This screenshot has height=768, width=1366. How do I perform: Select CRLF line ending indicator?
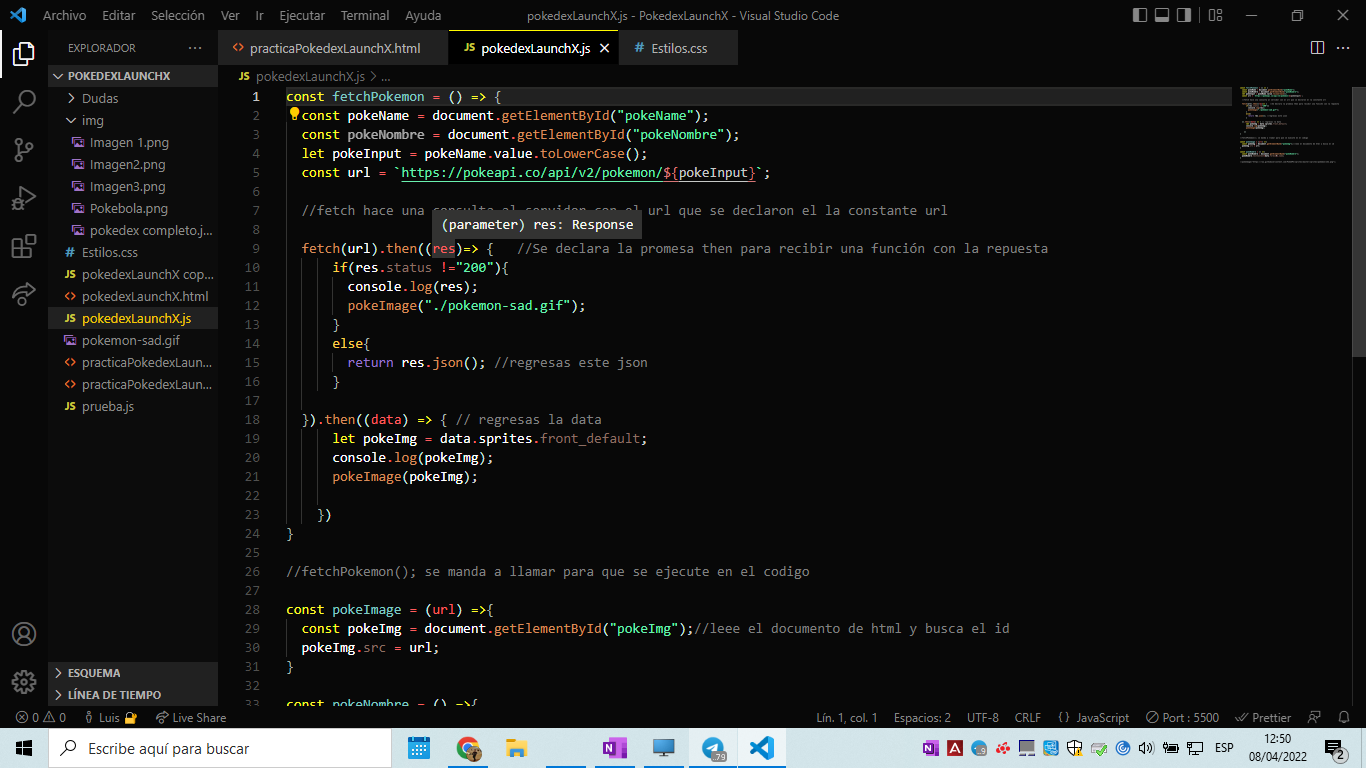click(x=1028, y=717)
